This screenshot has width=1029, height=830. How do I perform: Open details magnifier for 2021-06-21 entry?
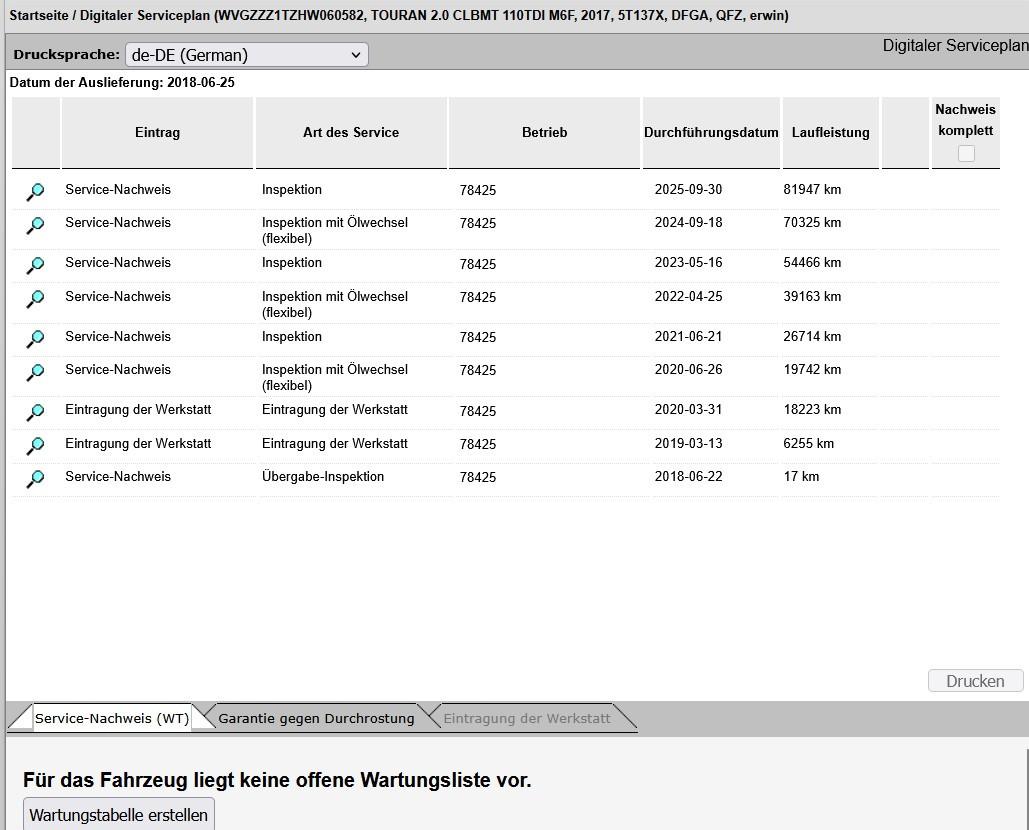tap(35, 339)
